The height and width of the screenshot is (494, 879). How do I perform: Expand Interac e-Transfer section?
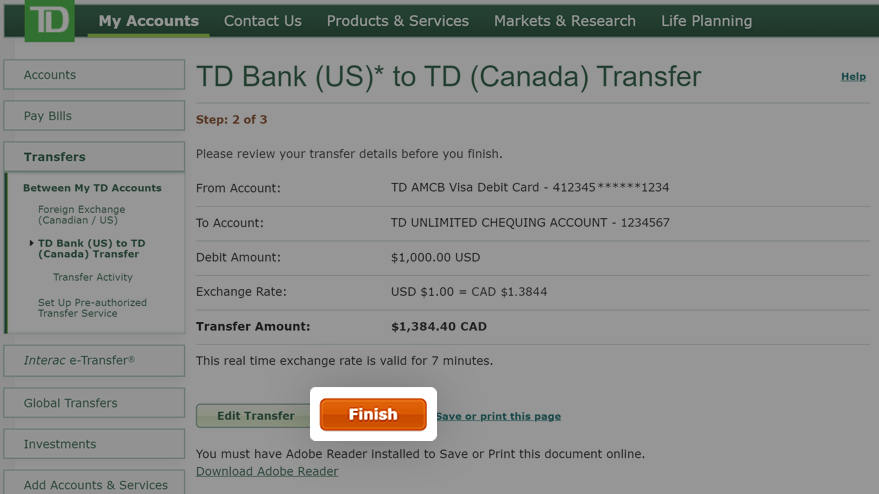(x=94, y=361)
